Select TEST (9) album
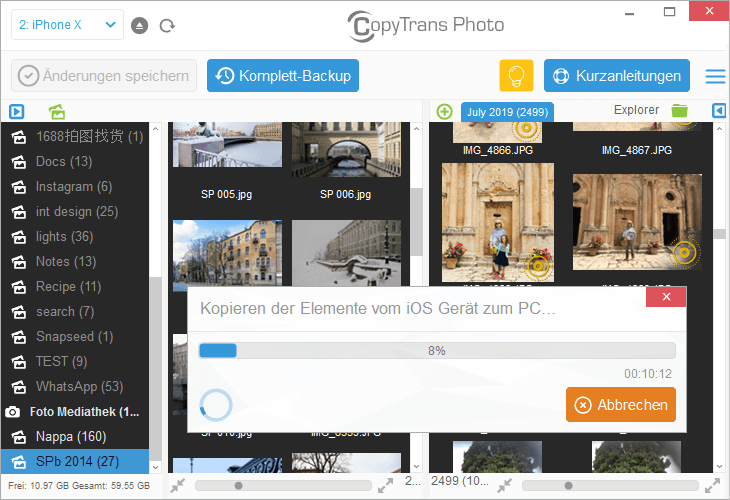 coord(75,362)
